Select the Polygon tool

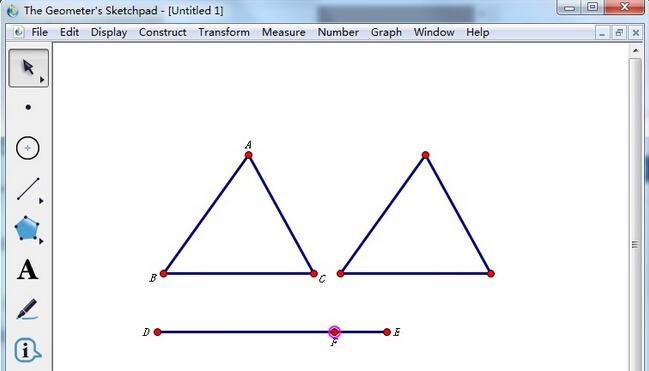click(27, 228)
